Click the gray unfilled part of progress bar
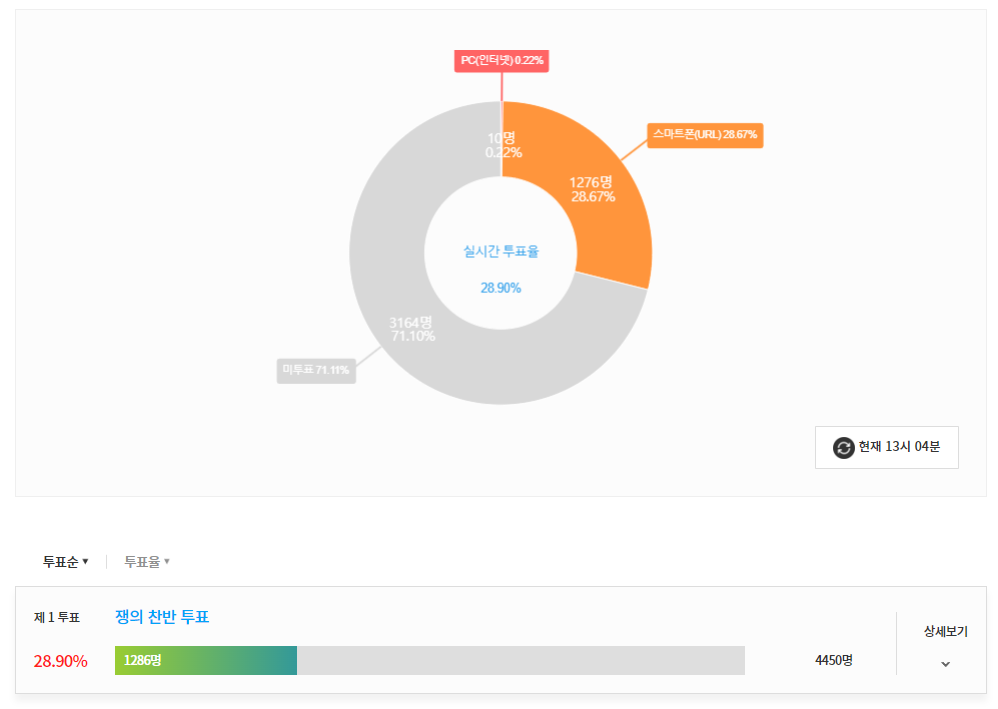 pos(520,660)
